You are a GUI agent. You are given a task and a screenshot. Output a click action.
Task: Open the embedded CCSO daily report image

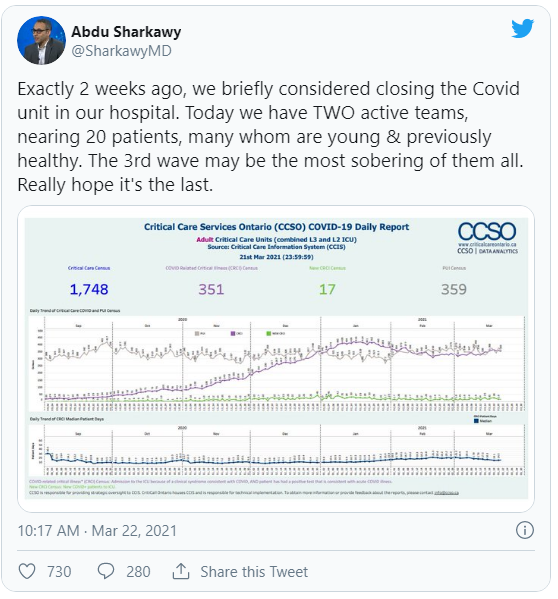(x=276, y=359)
